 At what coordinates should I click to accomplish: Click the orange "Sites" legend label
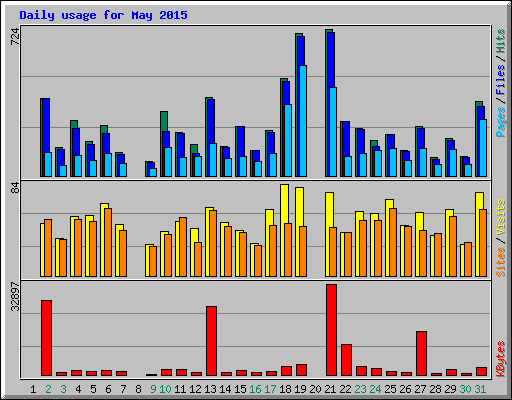500,262
